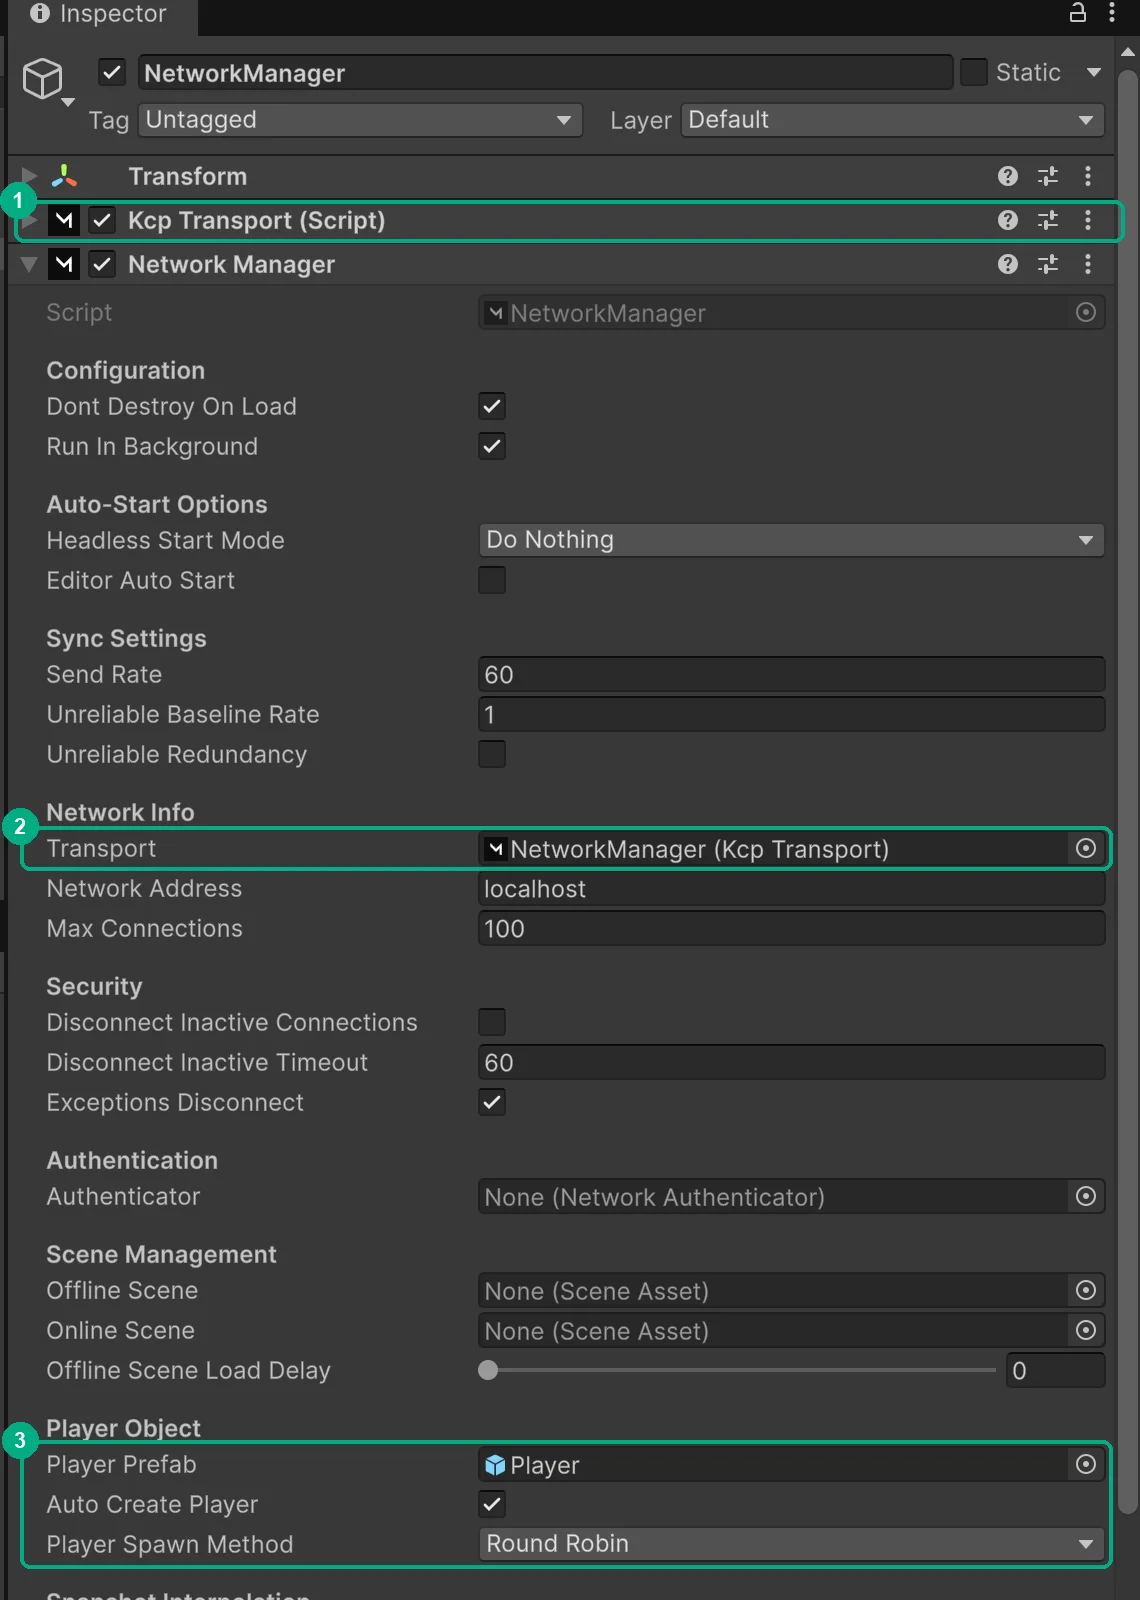Uncheck Exceptions Disconnect
Viewport: 1140px width, 1600px height.
click(492, 1102)
